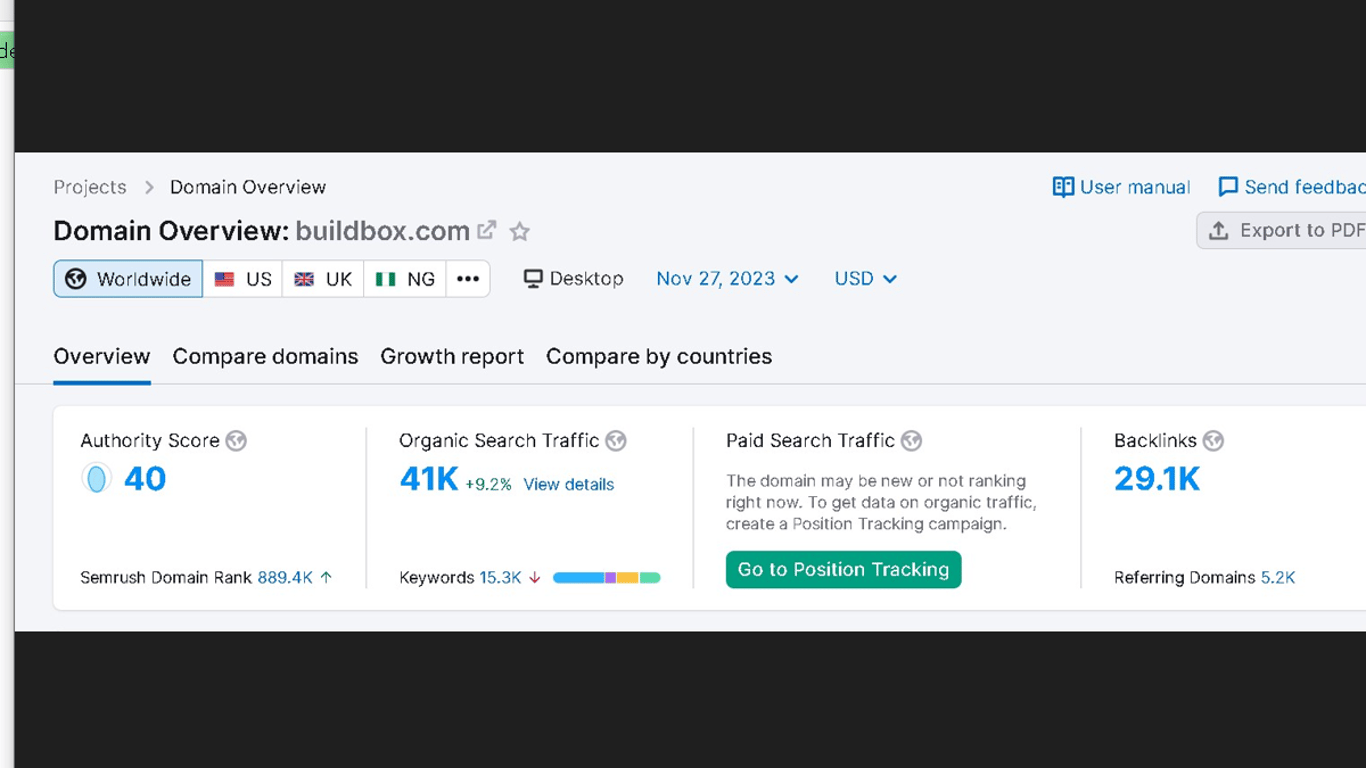Switch to the US database
The height and width of the screenshot is (768, 1366).
tap(243, 279)
